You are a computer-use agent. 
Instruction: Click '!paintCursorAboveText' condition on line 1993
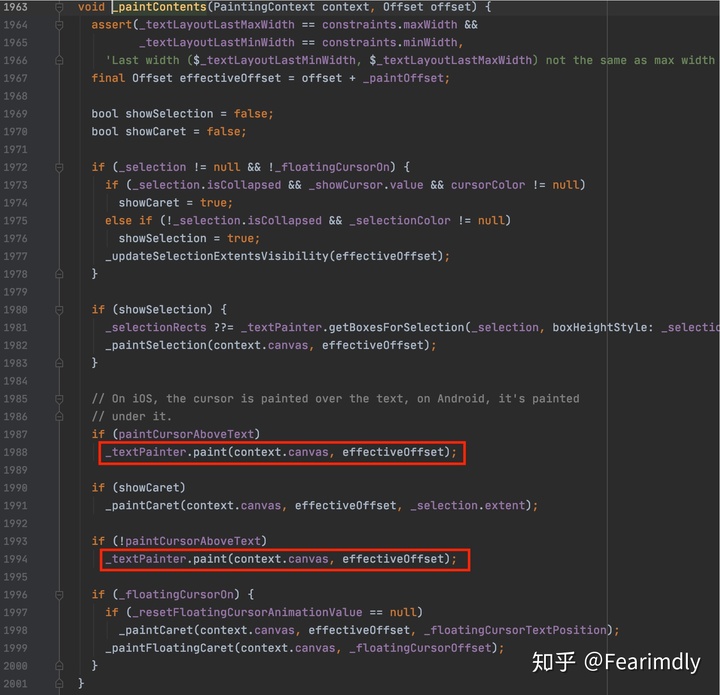(x=190, y=541)
